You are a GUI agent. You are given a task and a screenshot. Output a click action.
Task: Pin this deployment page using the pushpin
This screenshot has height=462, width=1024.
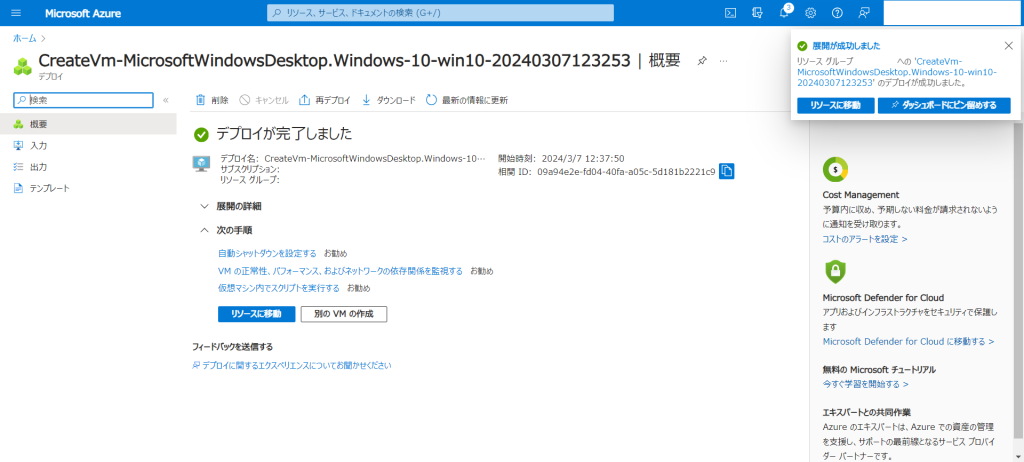[701, 61]
